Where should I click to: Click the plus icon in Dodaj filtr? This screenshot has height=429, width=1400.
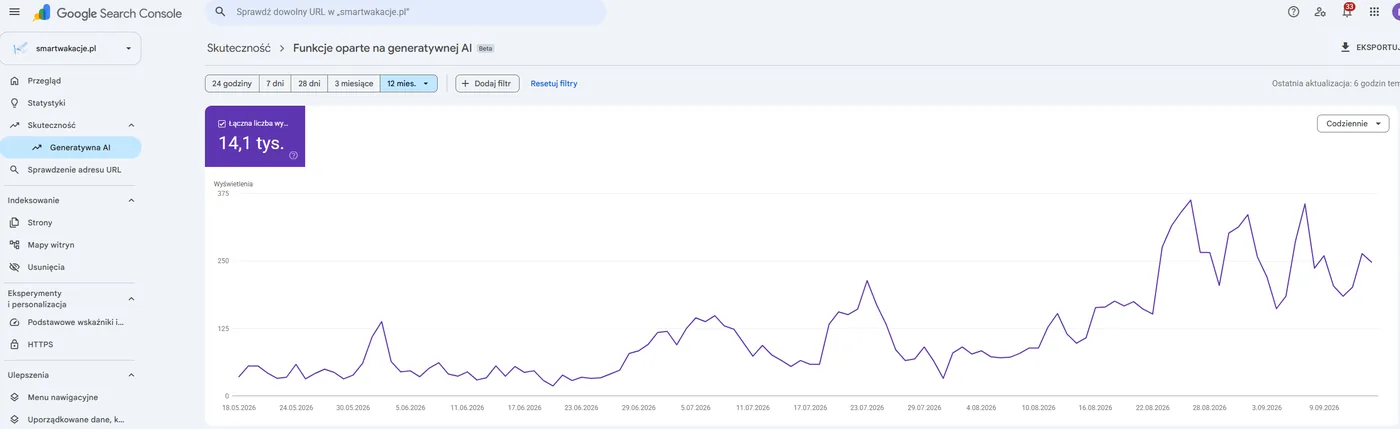[465, 83]
